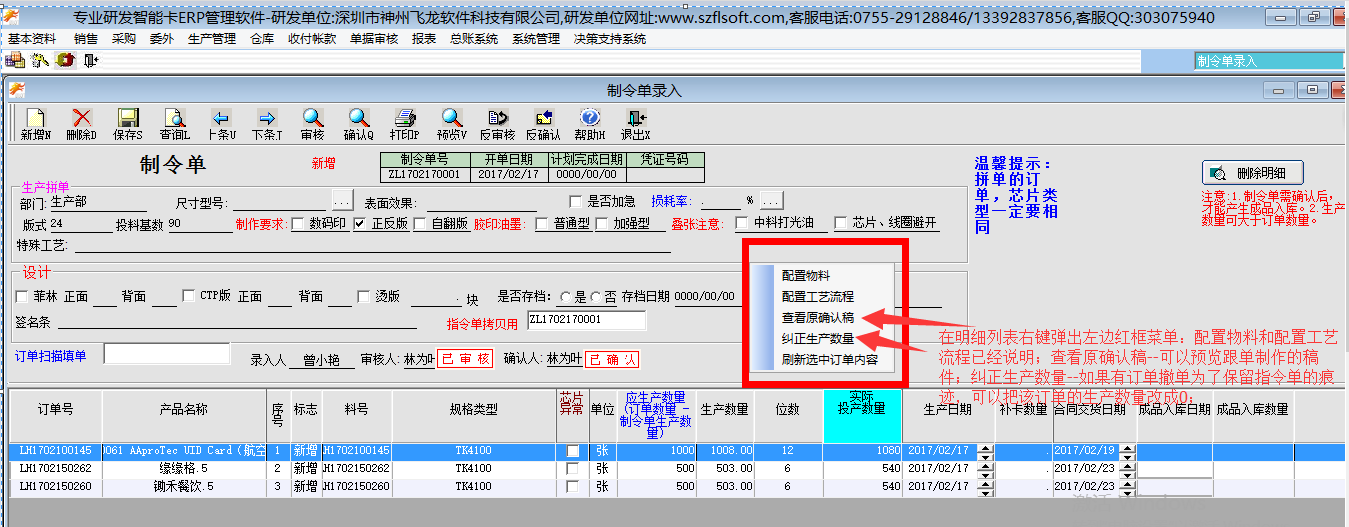
Task: Print using the 打印P printer icon
Action: (x=404, y=118)
